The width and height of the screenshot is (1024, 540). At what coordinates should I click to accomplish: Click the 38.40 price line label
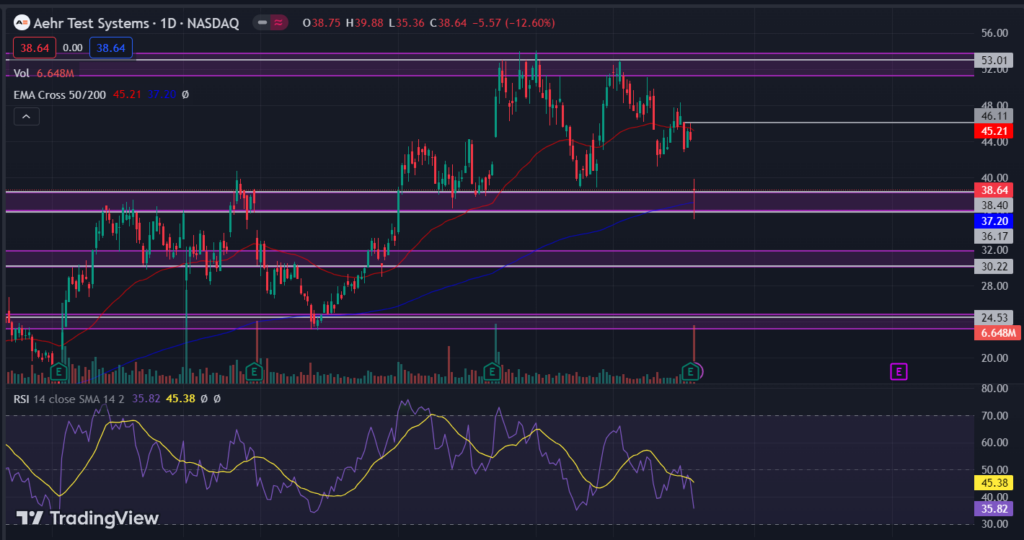993,205
